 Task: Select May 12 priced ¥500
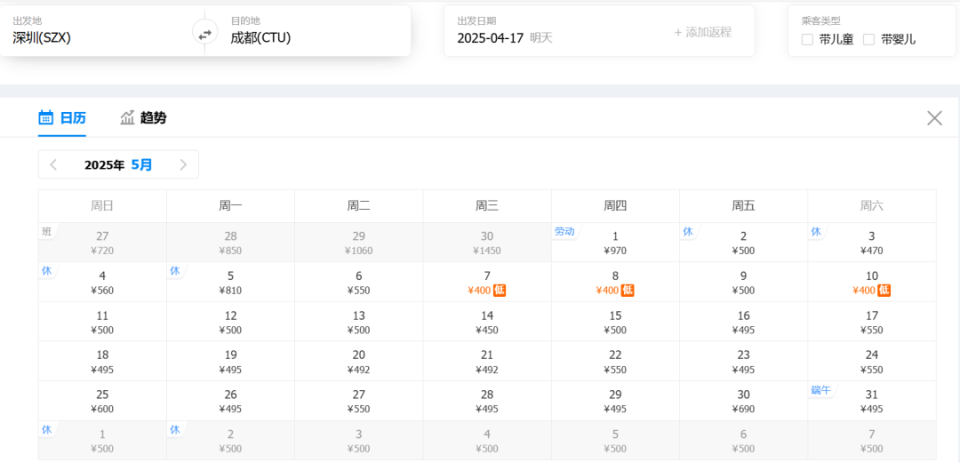tap(231, 322)
